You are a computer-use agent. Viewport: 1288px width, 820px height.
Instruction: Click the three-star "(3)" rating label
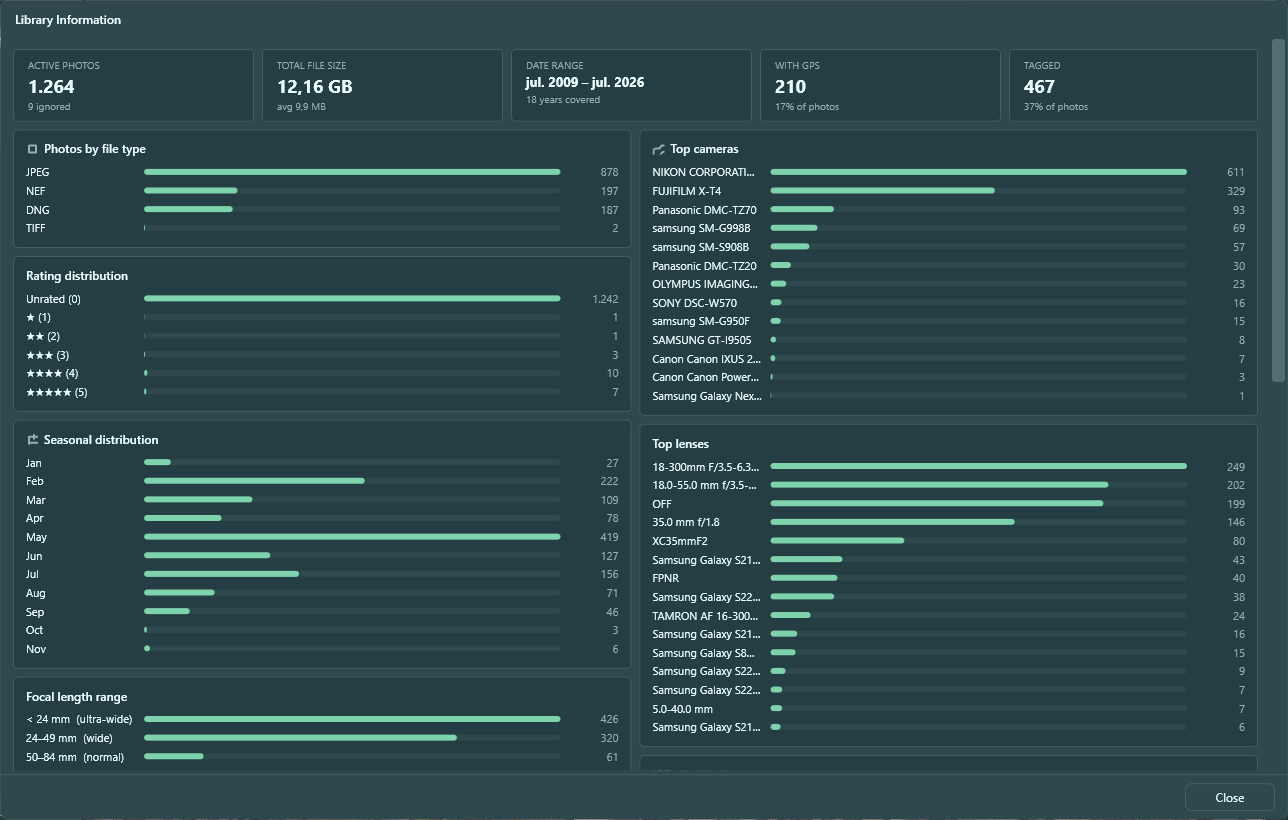48,355
